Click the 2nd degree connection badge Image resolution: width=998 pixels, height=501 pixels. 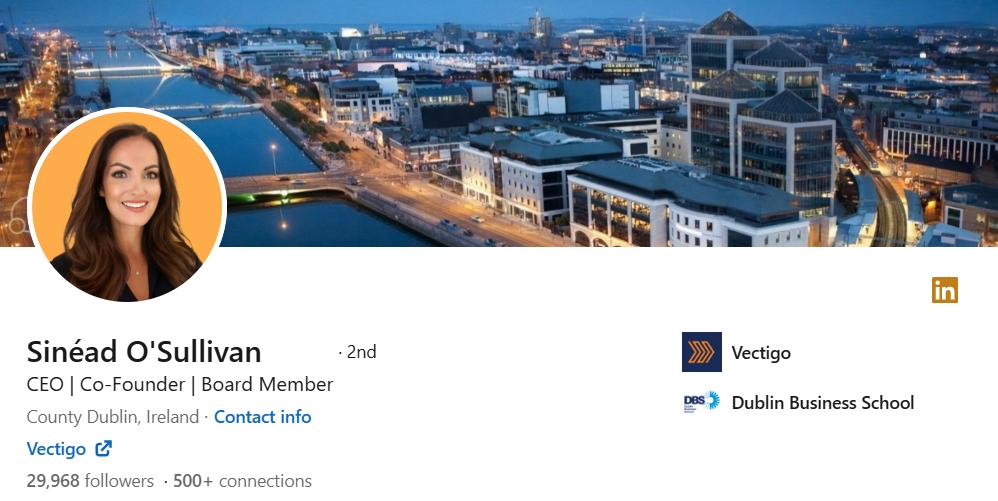(x=361, y=352)
